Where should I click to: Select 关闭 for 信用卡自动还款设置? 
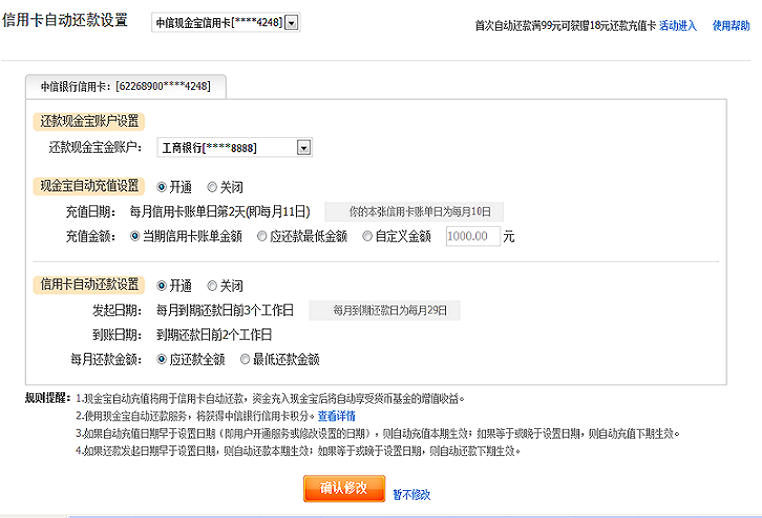point(212,285)
